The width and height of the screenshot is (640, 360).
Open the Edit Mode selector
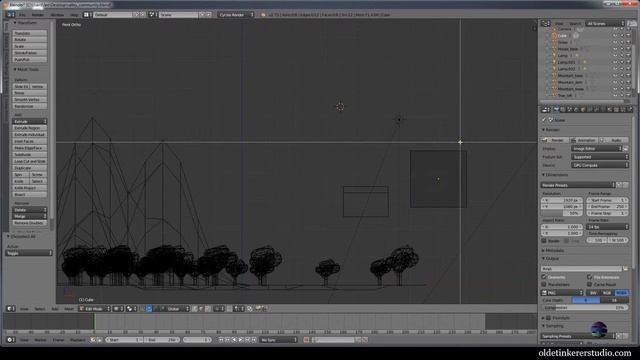(95, 309)
